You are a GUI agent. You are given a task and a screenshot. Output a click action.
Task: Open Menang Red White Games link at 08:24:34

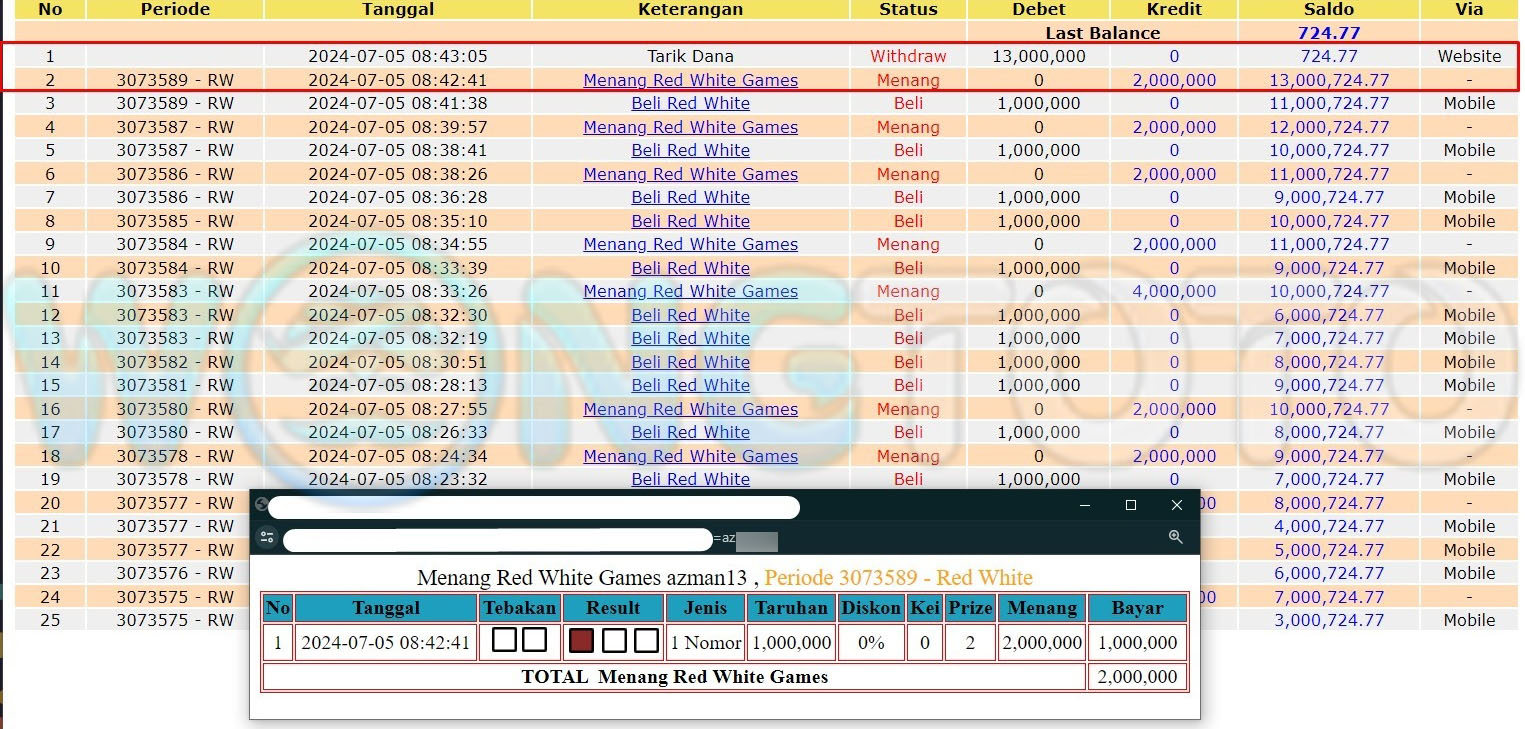click(690, 456)
